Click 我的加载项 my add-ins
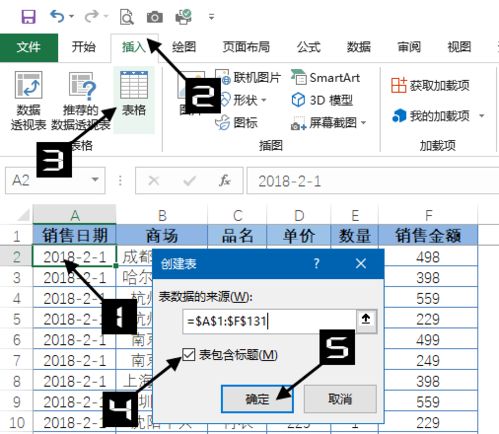The height and width of the screenshot is (434, 499). pos(431,116)
